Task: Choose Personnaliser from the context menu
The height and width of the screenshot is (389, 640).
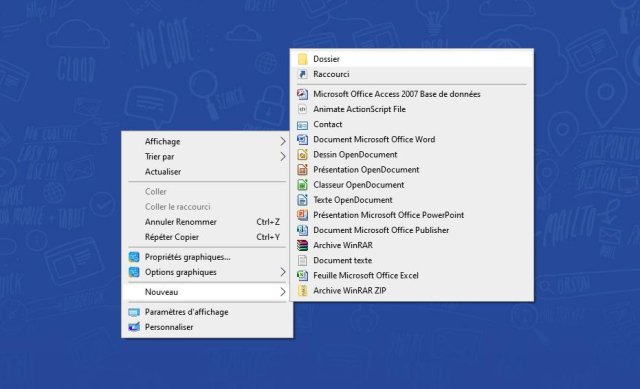Action: point(207,327)
